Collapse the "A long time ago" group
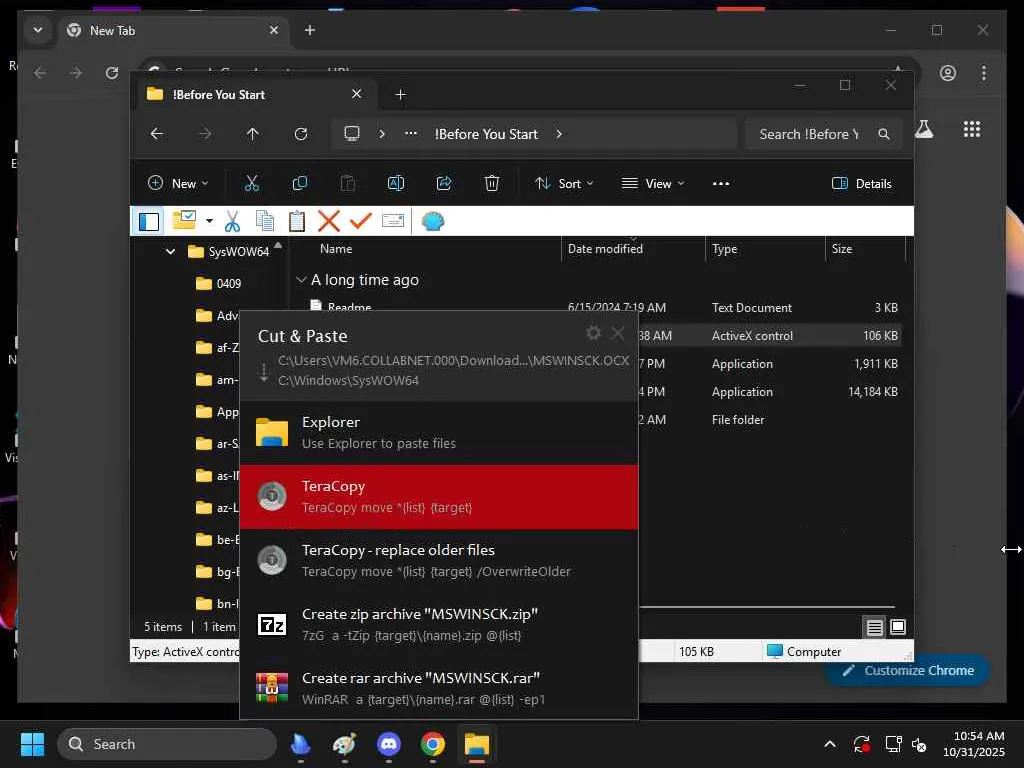The height and width of the screenshot is (768, 1024). 301,280
